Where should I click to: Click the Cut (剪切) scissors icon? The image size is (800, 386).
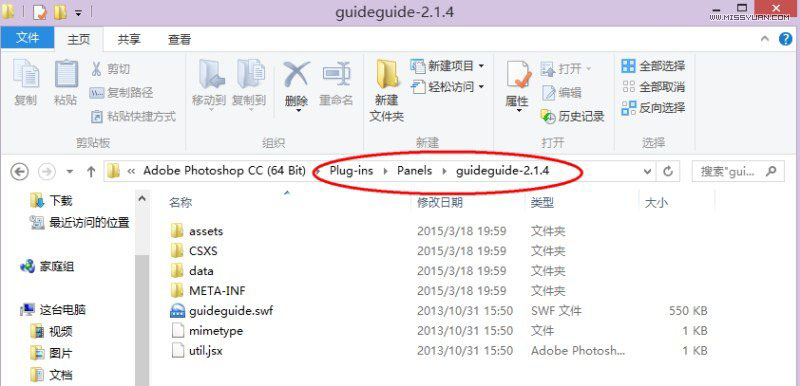(96, 69)
